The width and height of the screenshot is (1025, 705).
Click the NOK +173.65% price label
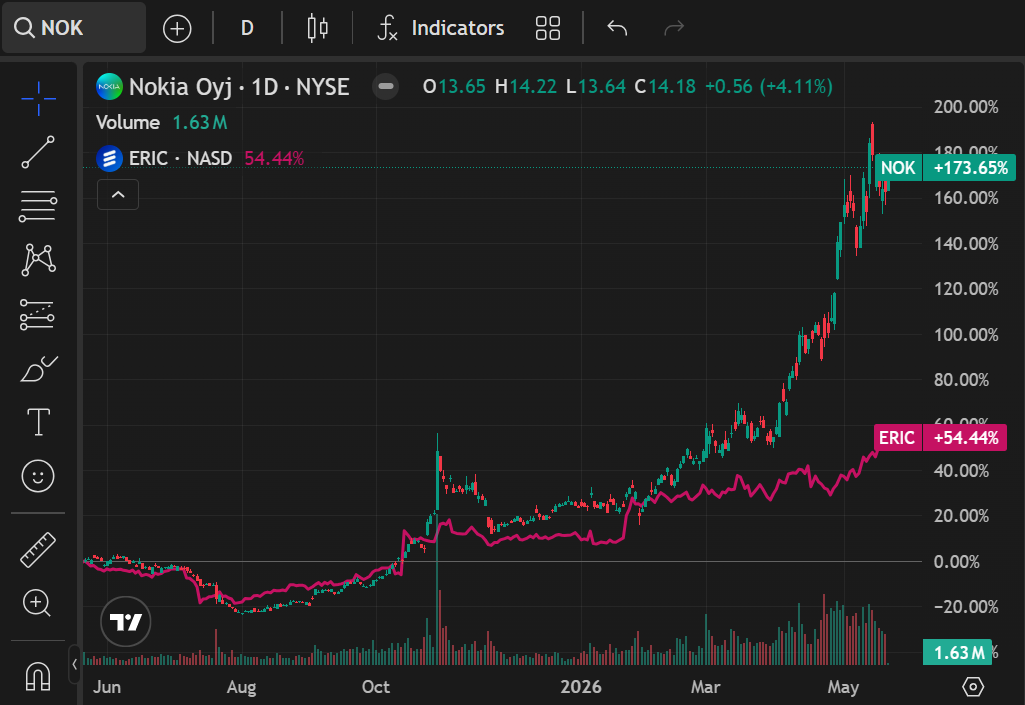click(x=945, y=168)
